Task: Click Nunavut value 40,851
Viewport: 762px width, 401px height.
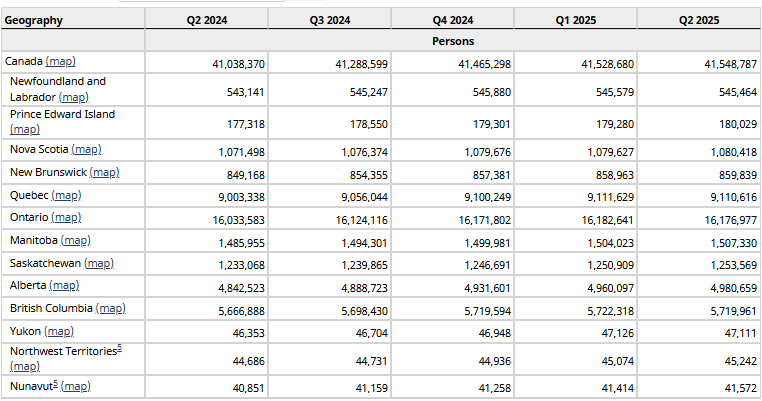Action: (x=249, y=388)
